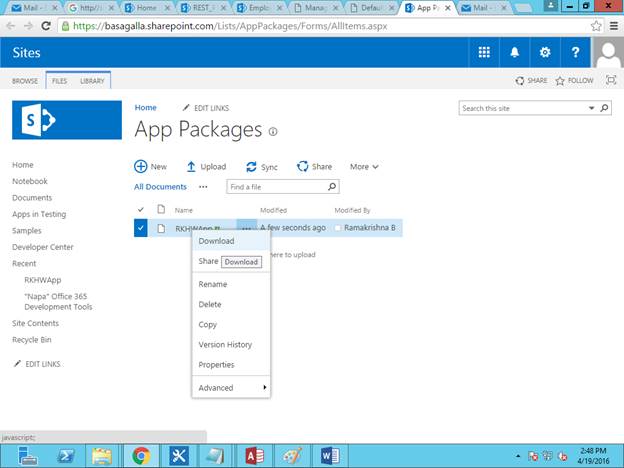The image size is (624, 468).
Task: Bookmark this page with the star icon
Action: click(x=596, y=26)
